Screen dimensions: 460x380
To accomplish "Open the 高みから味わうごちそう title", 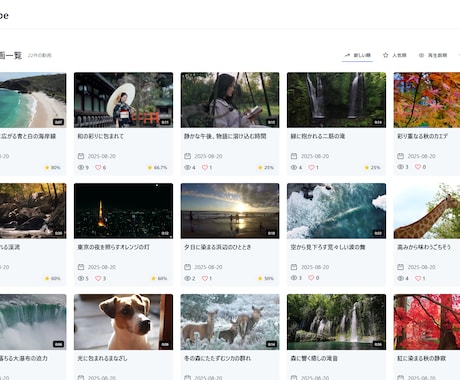I will [424, 247].
